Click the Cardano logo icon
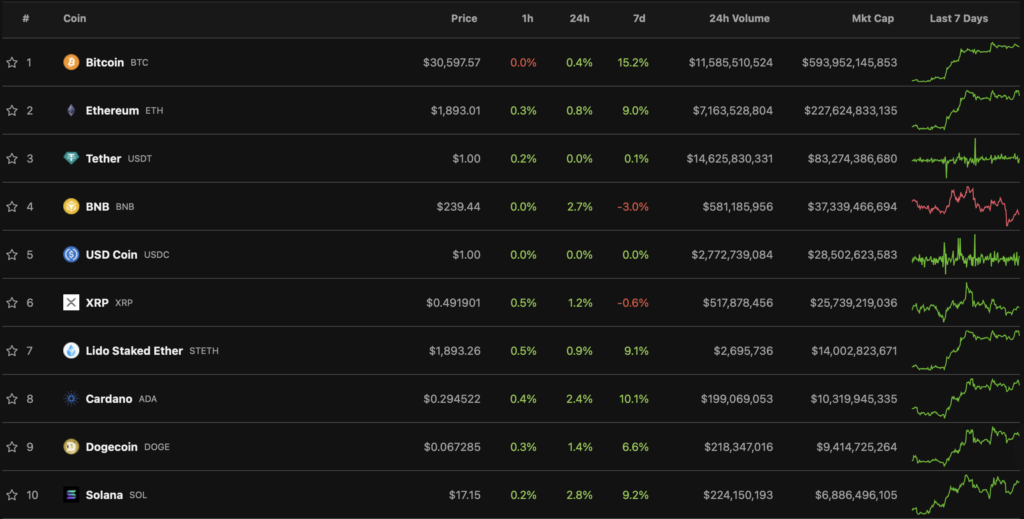This screenshot has width=1024, height=519. (71, 398)
